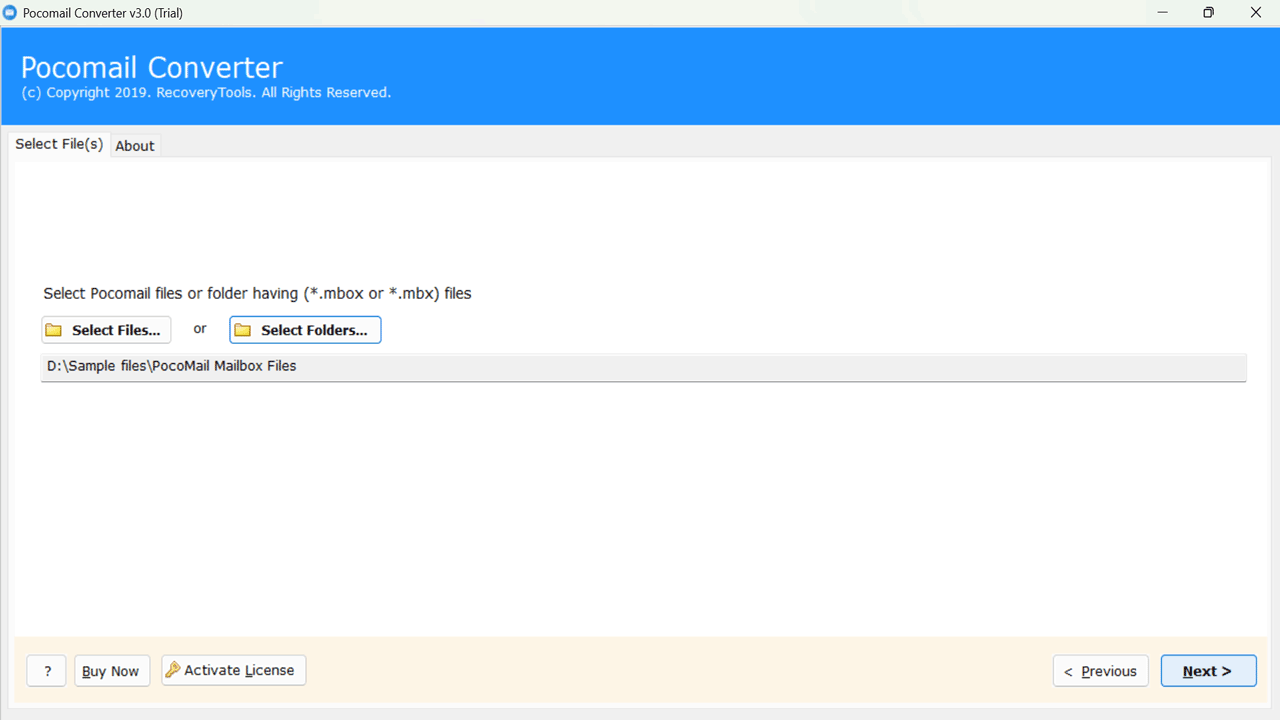Restore down the Pocomail Converter window
Screen dimensions: 1280x720
1209,13
